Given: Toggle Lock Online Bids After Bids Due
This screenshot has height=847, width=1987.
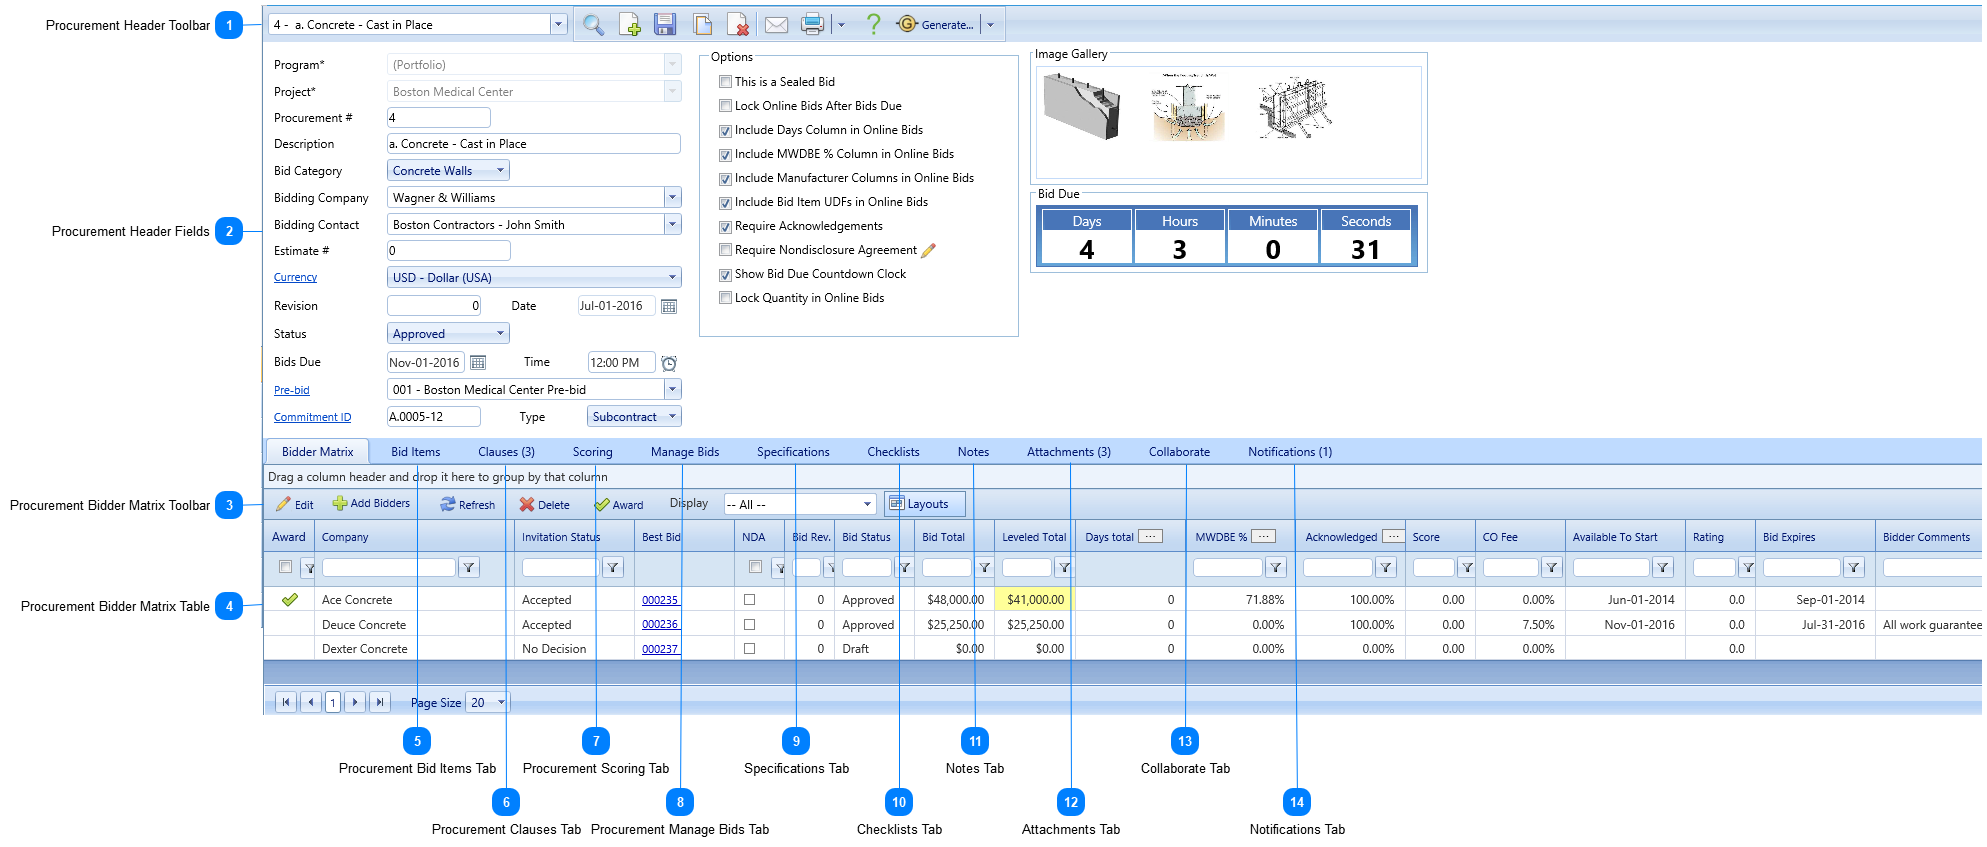Looking at the screenshot, I should [x=726, y=106].
